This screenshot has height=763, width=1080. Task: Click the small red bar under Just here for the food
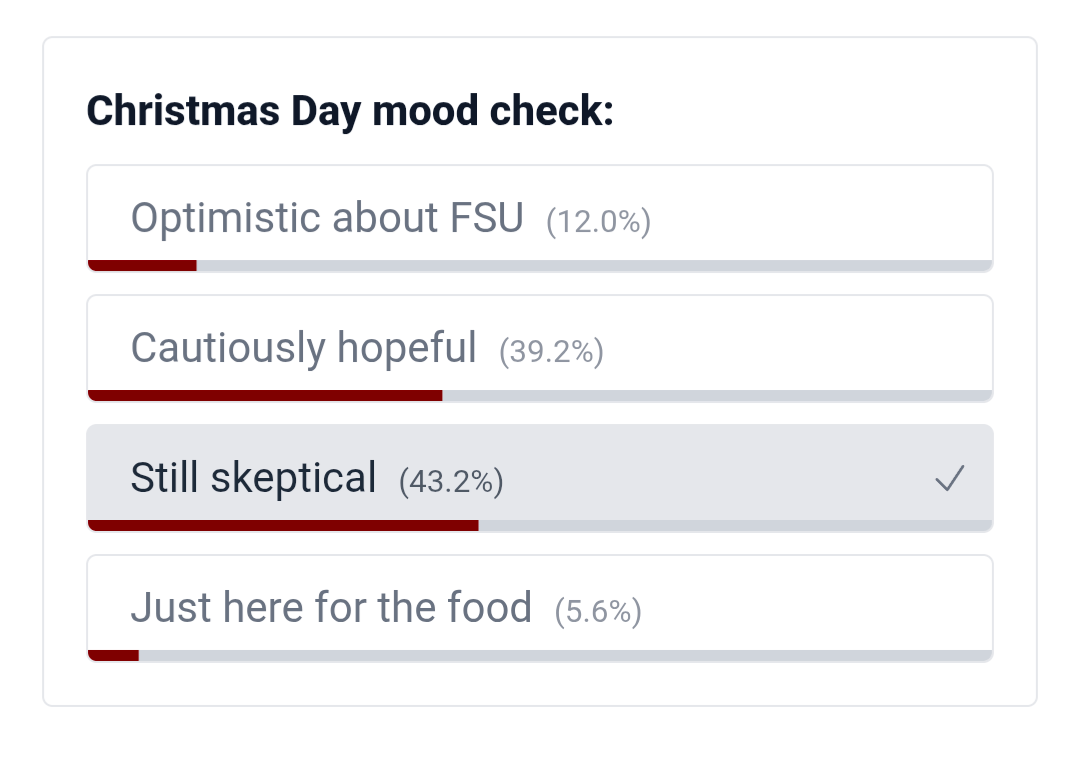point(113,655)
